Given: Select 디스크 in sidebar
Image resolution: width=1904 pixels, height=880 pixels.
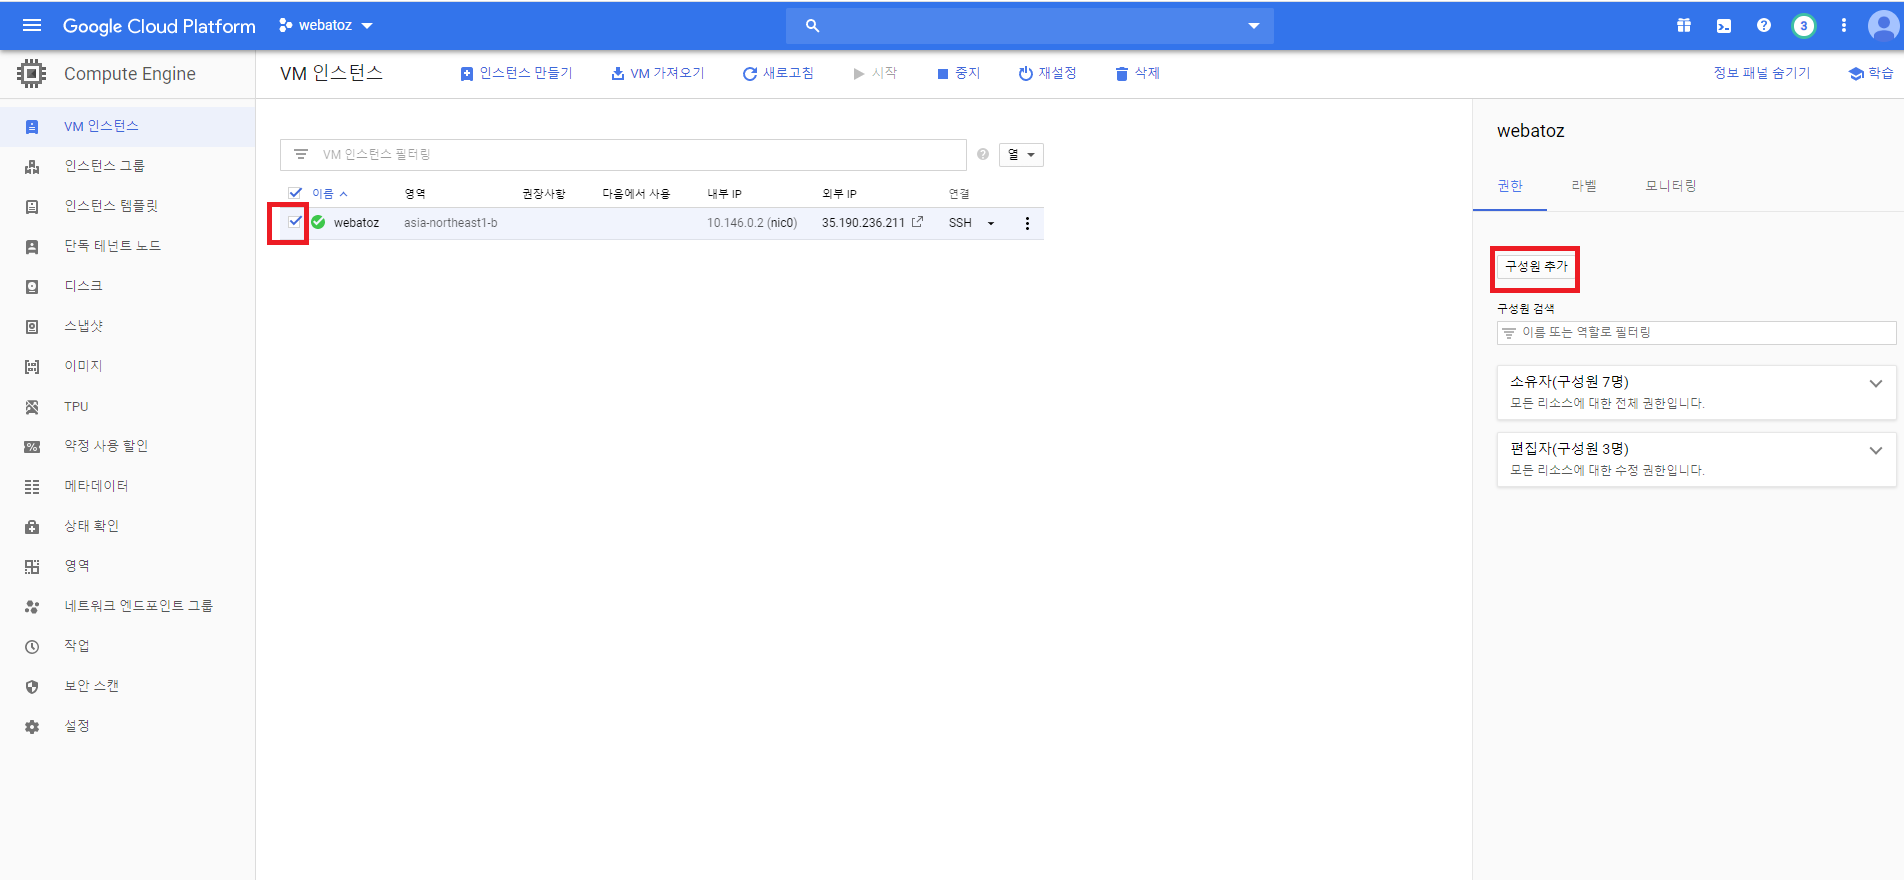Looking at the screenshot, I should coord(84,286).
